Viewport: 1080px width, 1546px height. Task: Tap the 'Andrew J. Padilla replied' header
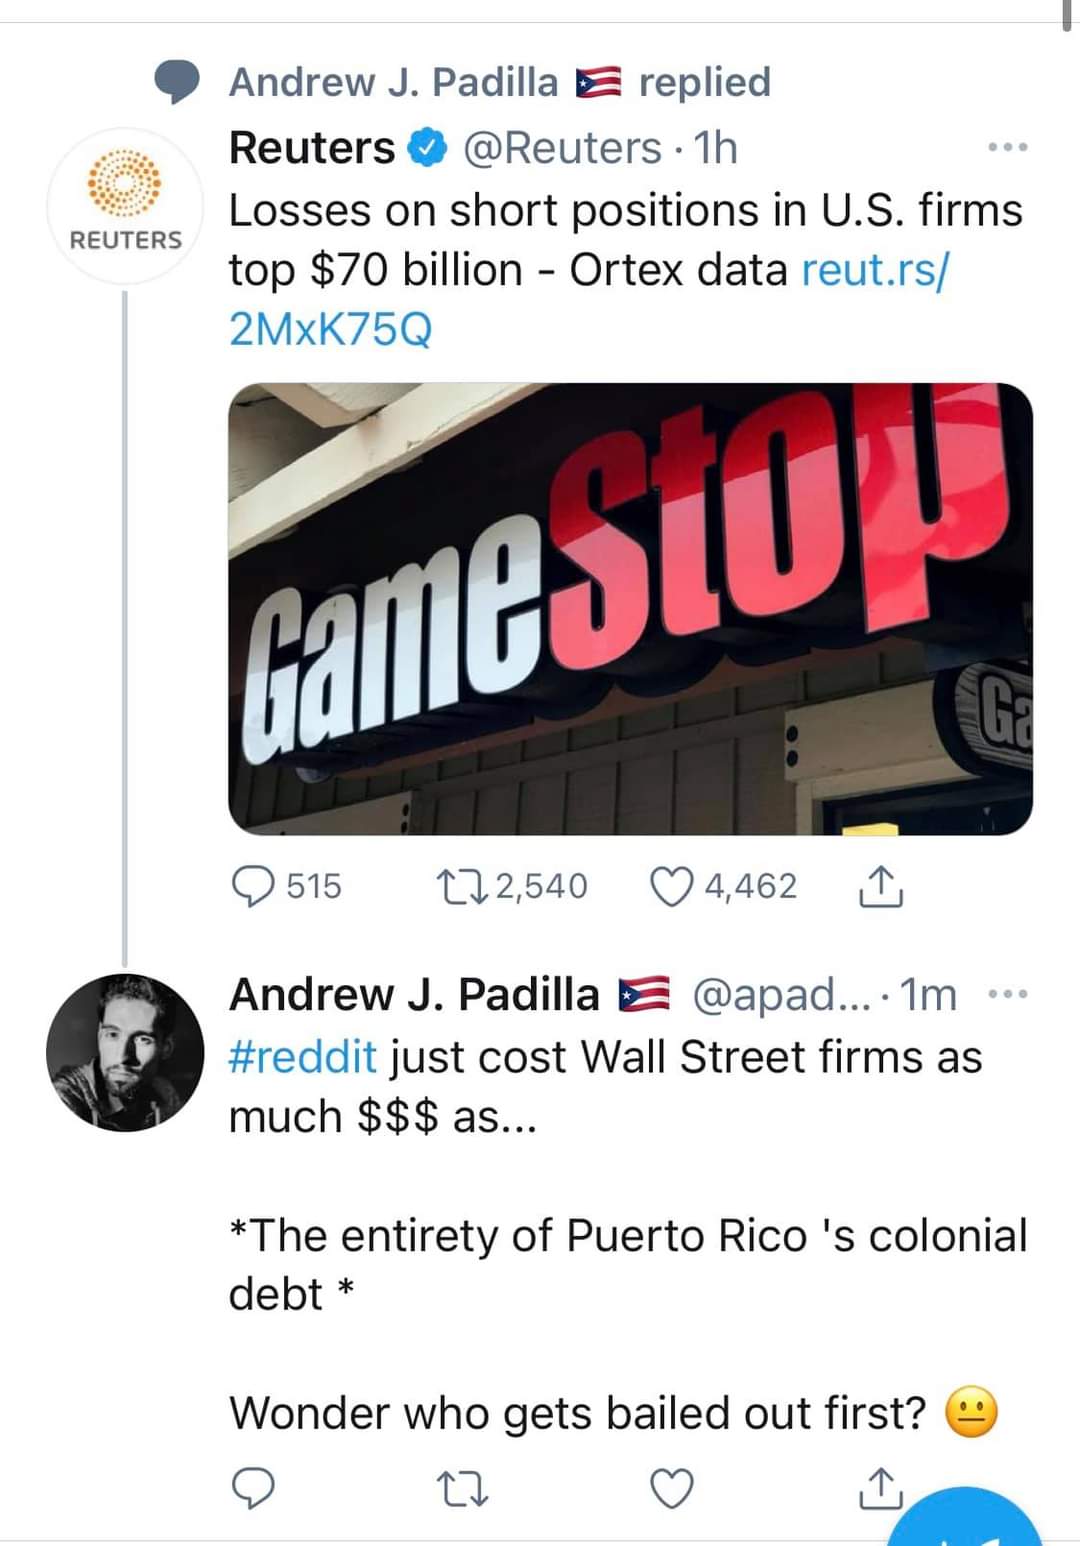coord(500,82)
